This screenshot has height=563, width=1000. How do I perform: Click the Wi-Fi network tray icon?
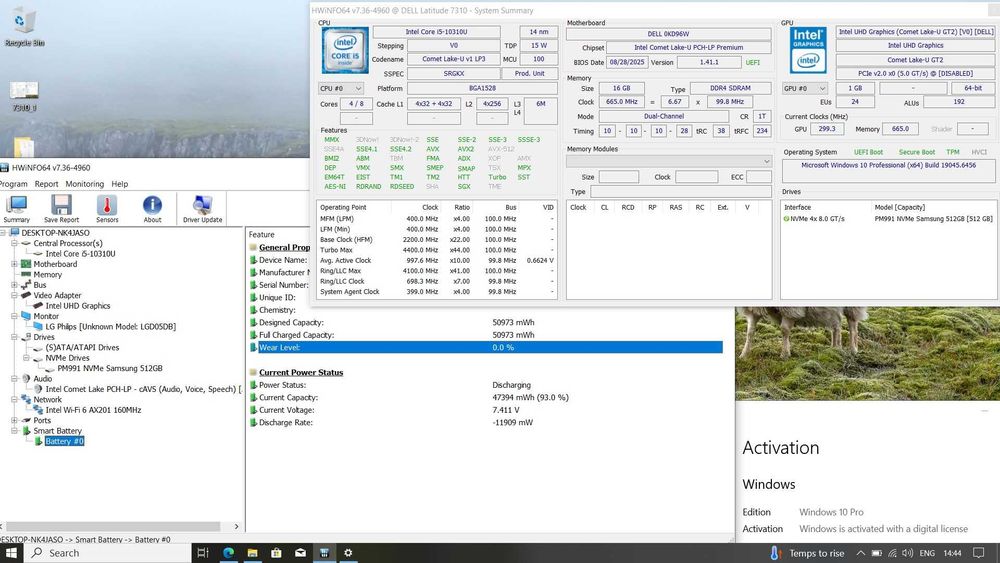(x=892, y=553)
